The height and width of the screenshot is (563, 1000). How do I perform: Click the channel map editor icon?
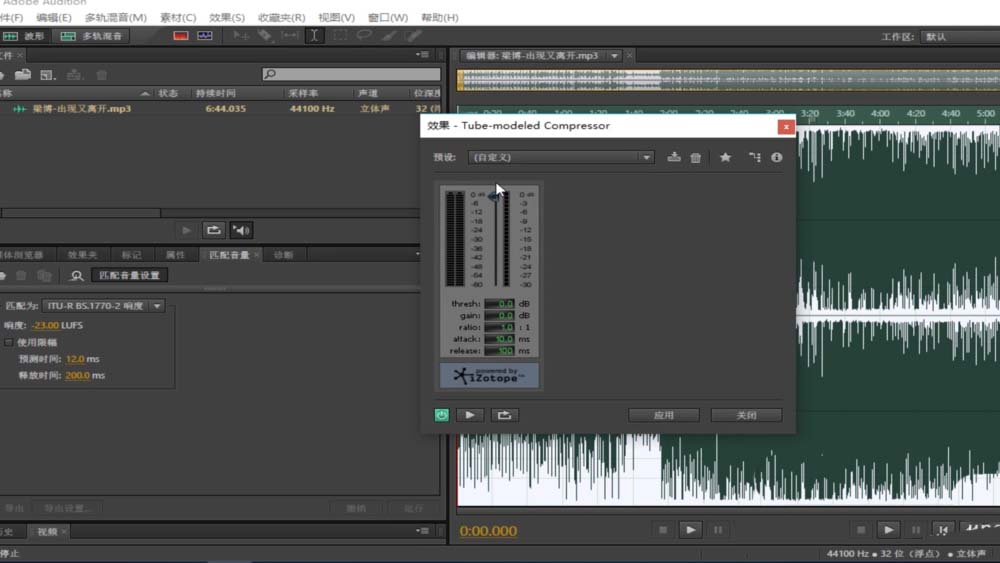(754, 157)
